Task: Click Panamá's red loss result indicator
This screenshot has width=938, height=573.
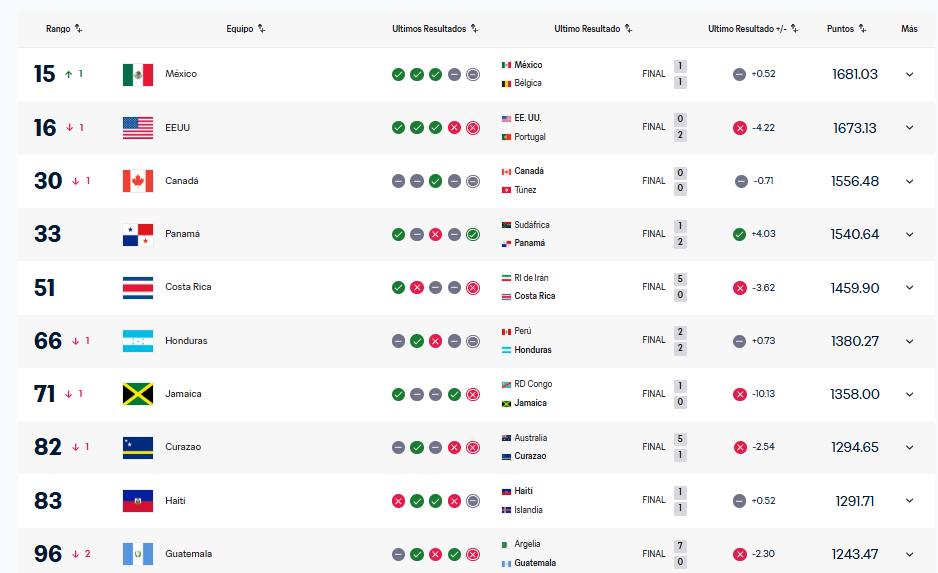Action: 435,234
